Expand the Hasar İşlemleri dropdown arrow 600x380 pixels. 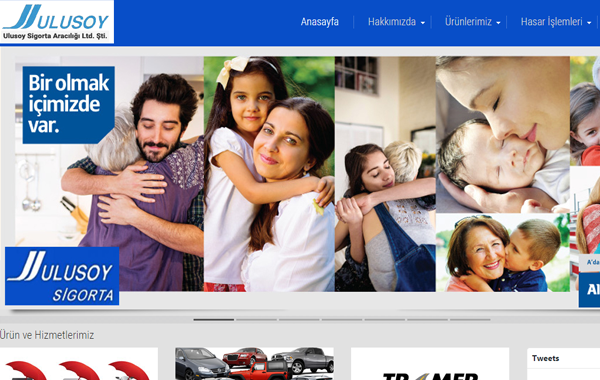coord(589,23)
